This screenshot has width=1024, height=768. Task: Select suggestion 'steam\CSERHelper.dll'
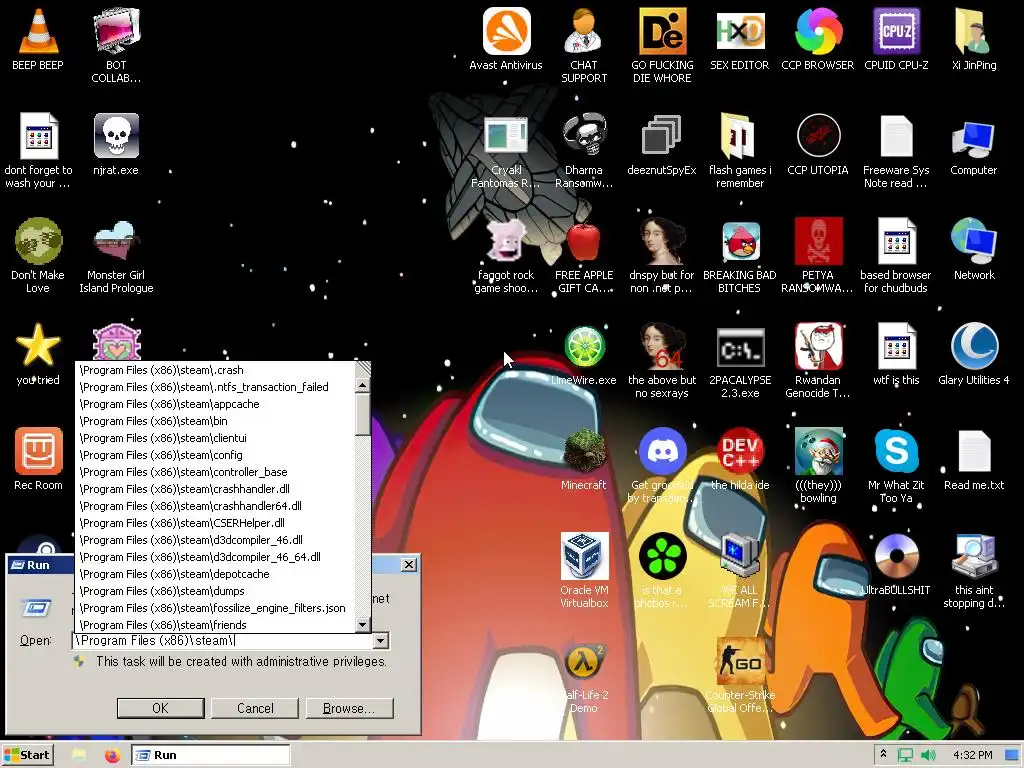[216, 523]
